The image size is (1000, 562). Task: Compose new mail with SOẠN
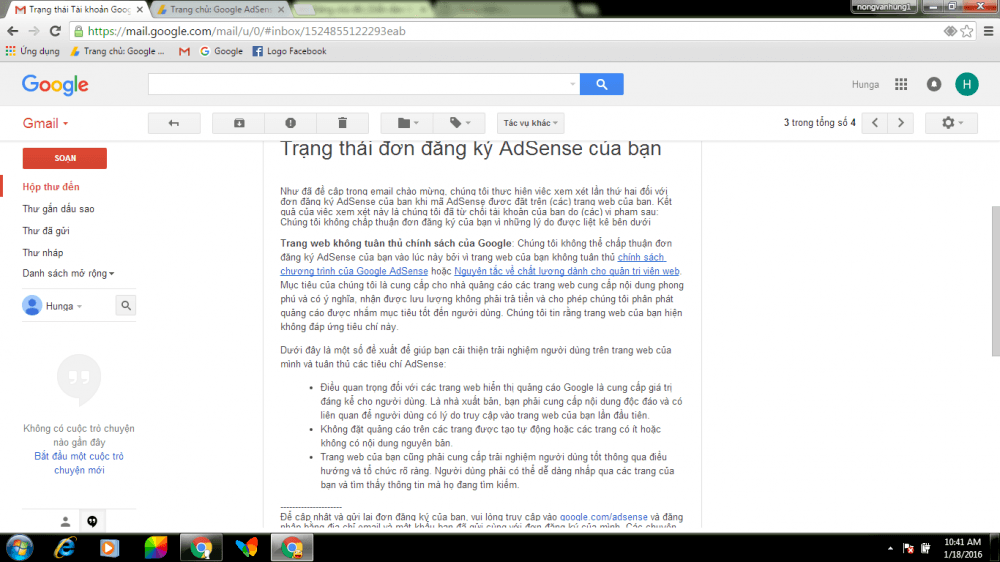pyautogui.click(x=64, y=158)
